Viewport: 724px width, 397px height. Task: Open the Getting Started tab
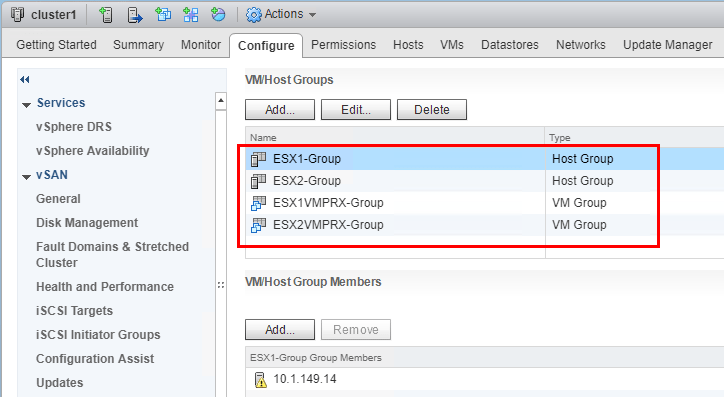click(56, 45)
